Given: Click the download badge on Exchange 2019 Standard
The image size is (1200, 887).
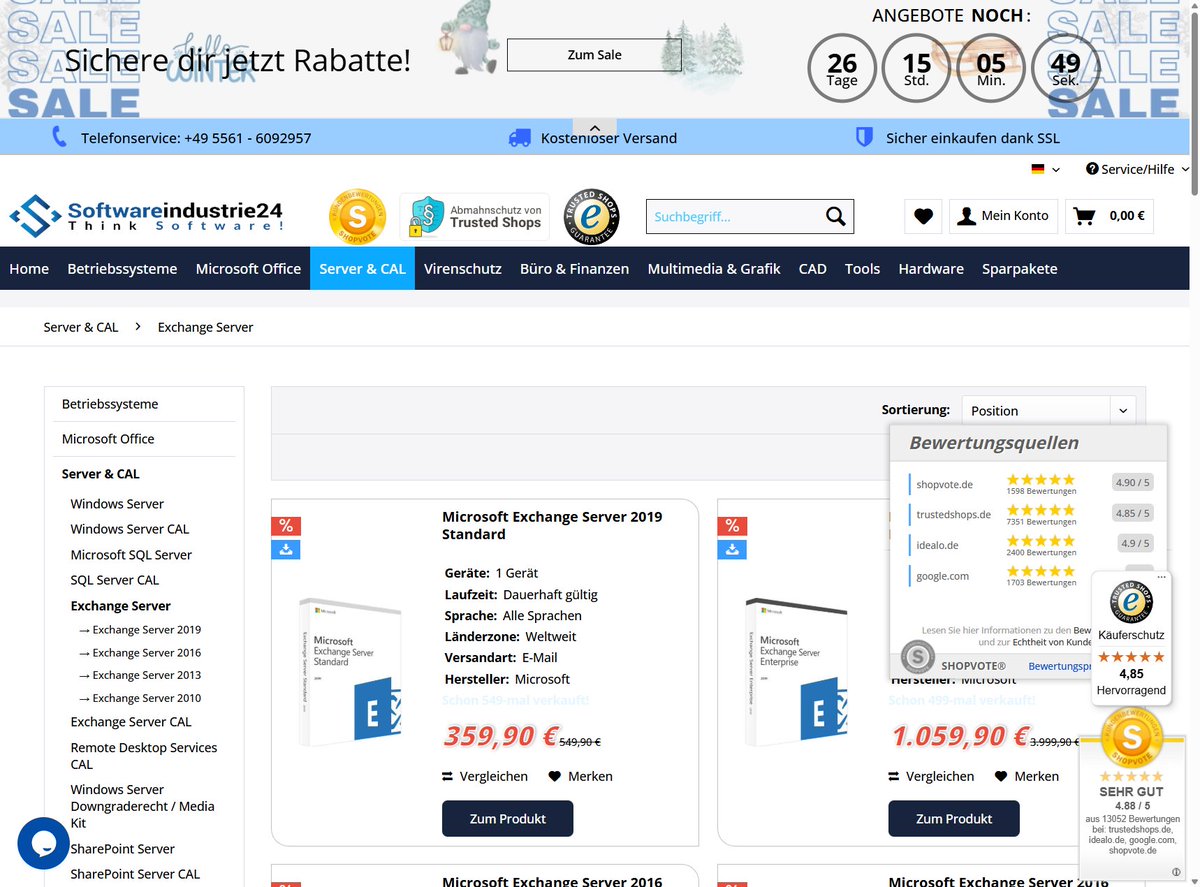Looking at the screenshot, I should pyautogui.click(x=286, y=549).
